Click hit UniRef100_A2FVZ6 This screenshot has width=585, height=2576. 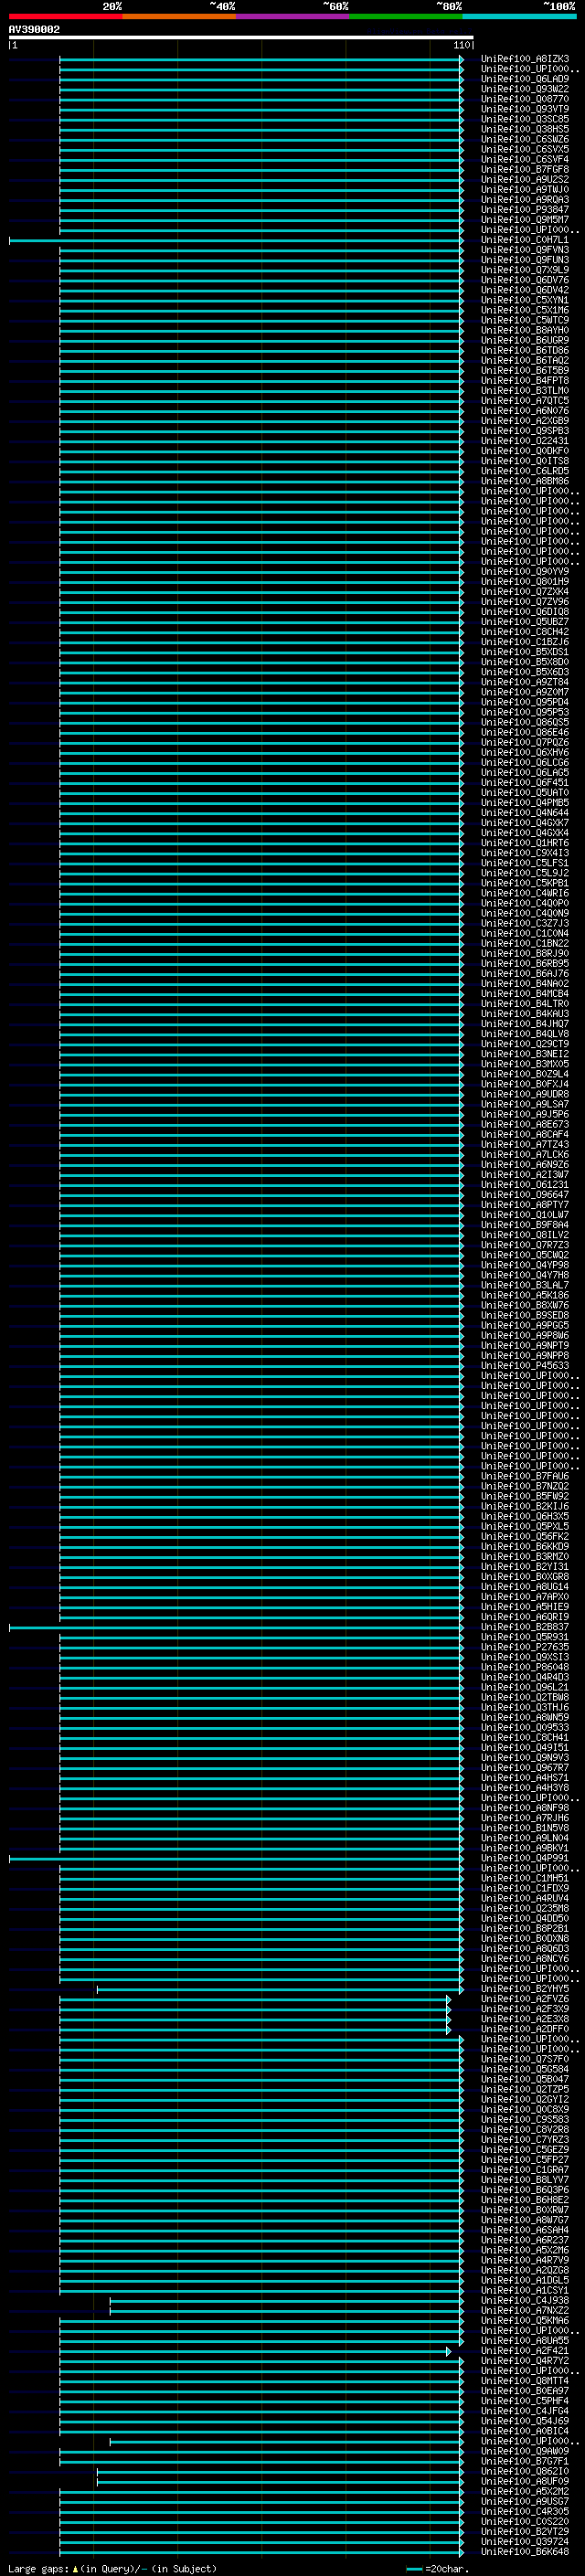(525, 1998)
